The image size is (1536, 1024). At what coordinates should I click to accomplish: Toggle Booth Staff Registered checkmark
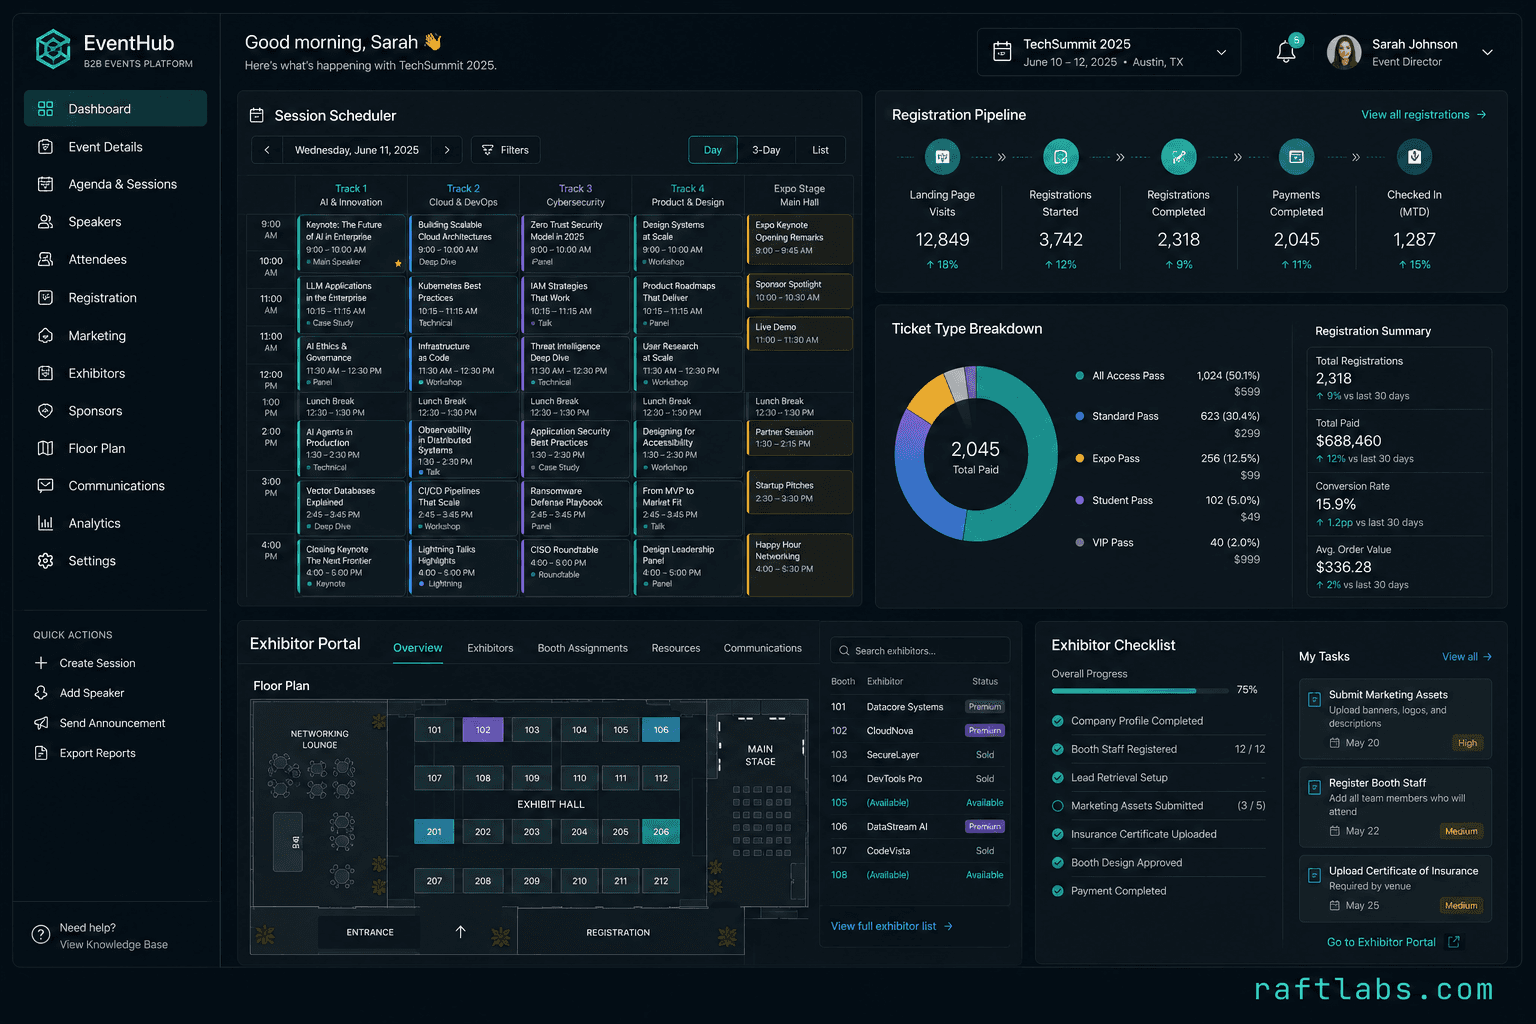[1058, 749]
